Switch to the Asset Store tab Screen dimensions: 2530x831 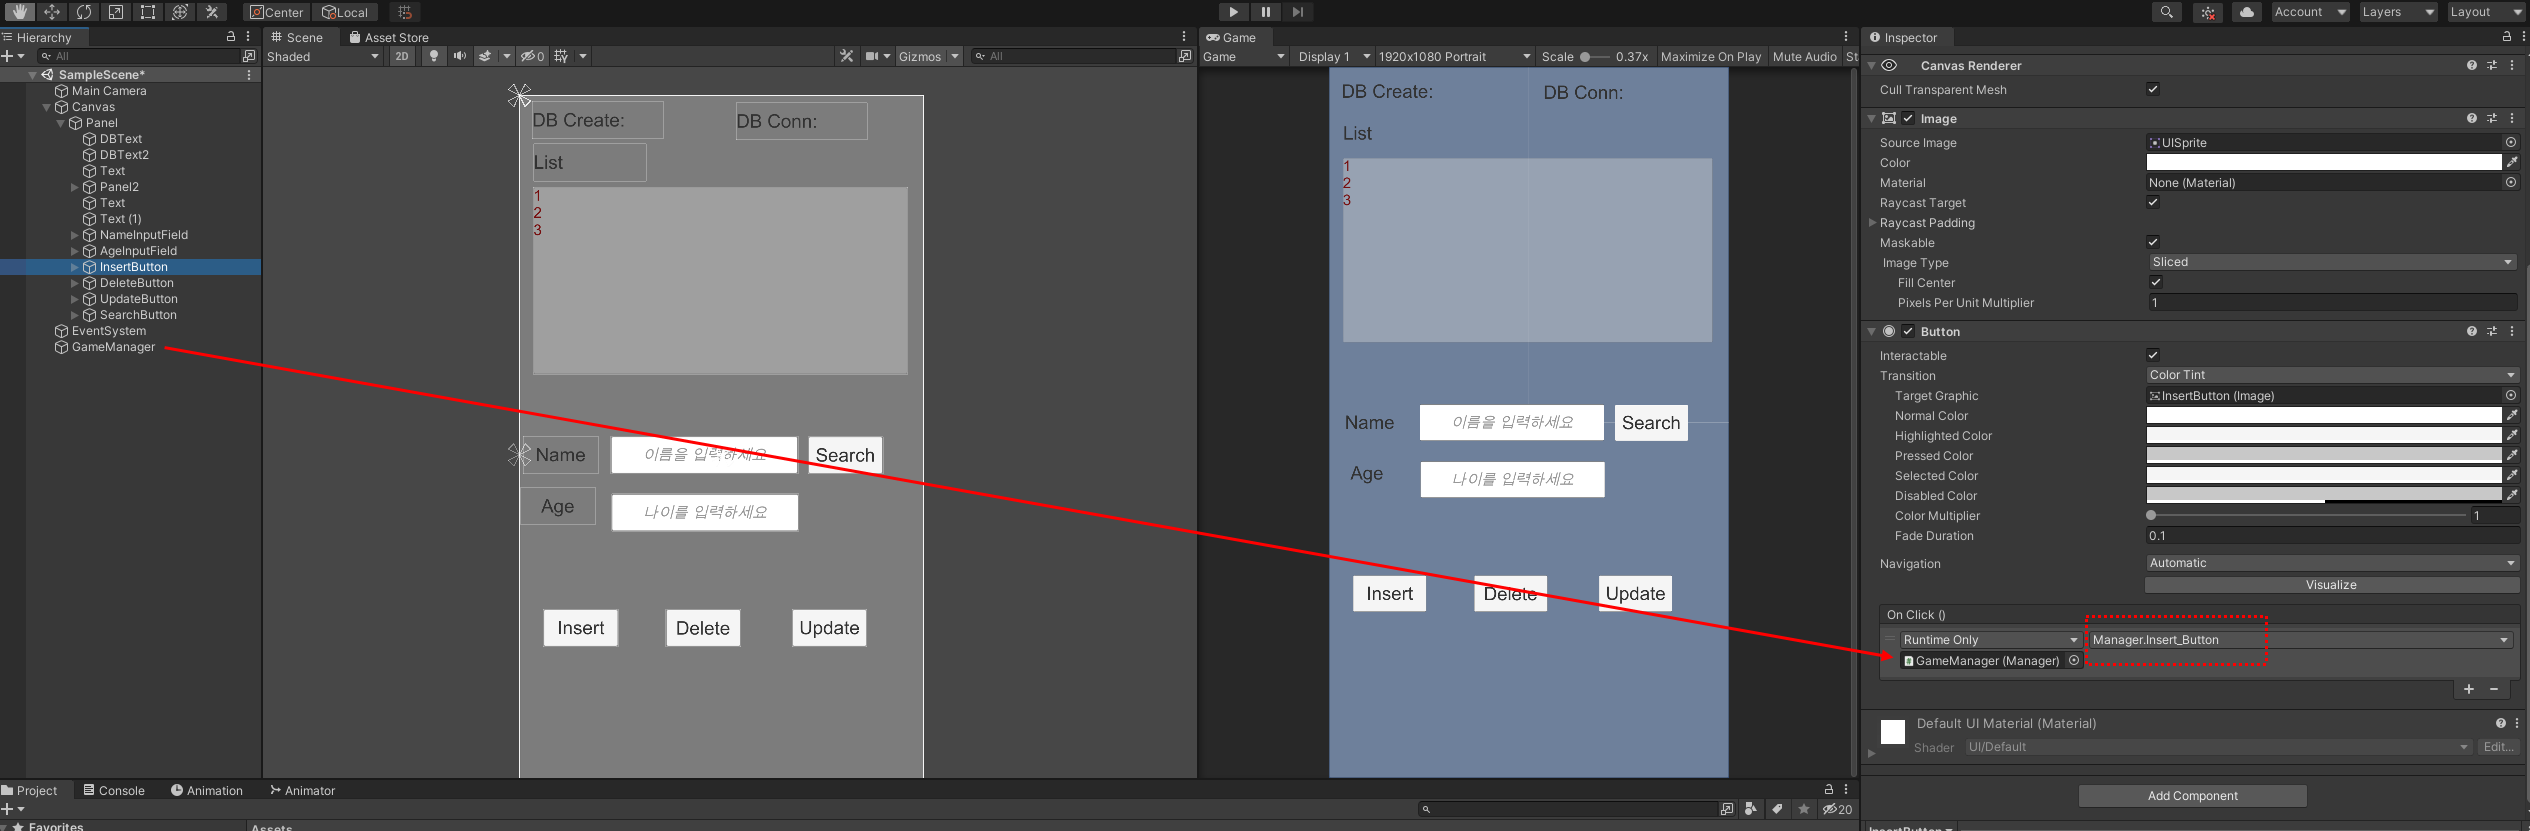point(389,37)
